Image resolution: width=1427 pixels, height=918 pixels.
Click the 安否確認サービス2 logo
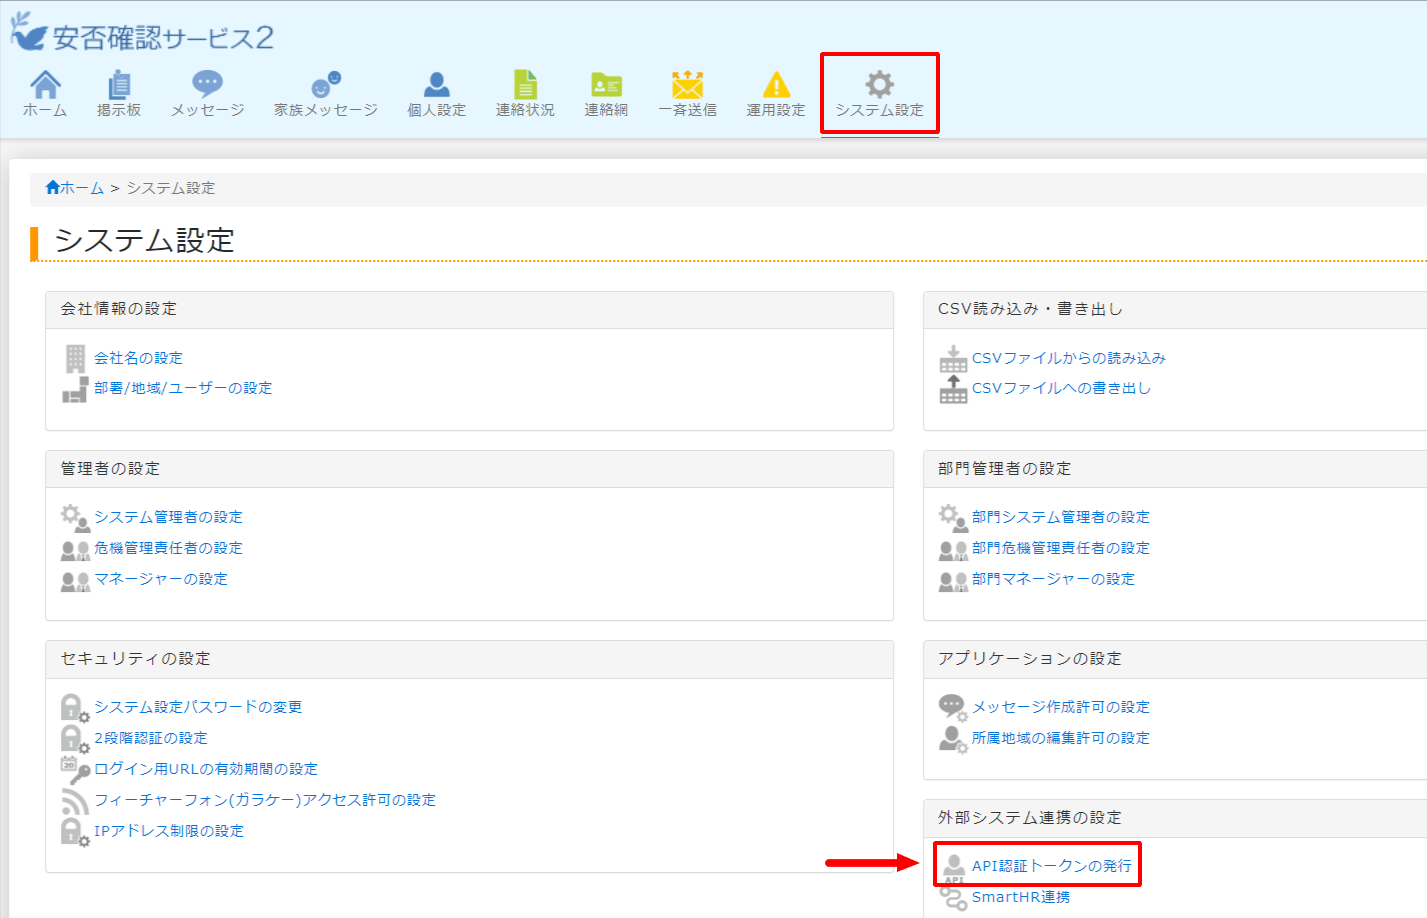[x=141, y=34]
